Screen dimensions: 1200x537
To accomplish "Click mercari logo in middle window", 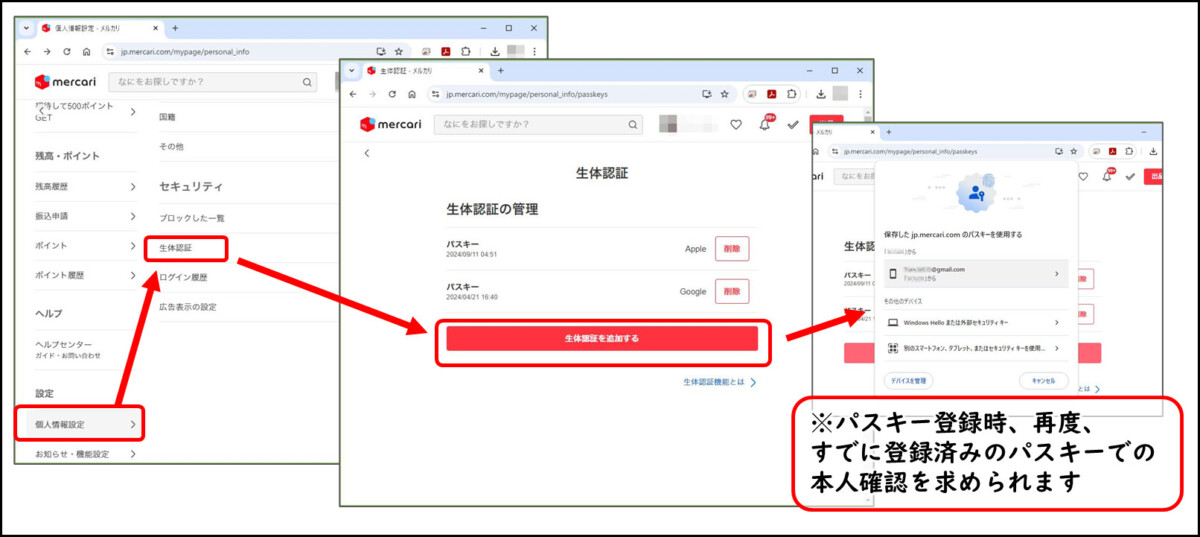I will pos(390,125).
